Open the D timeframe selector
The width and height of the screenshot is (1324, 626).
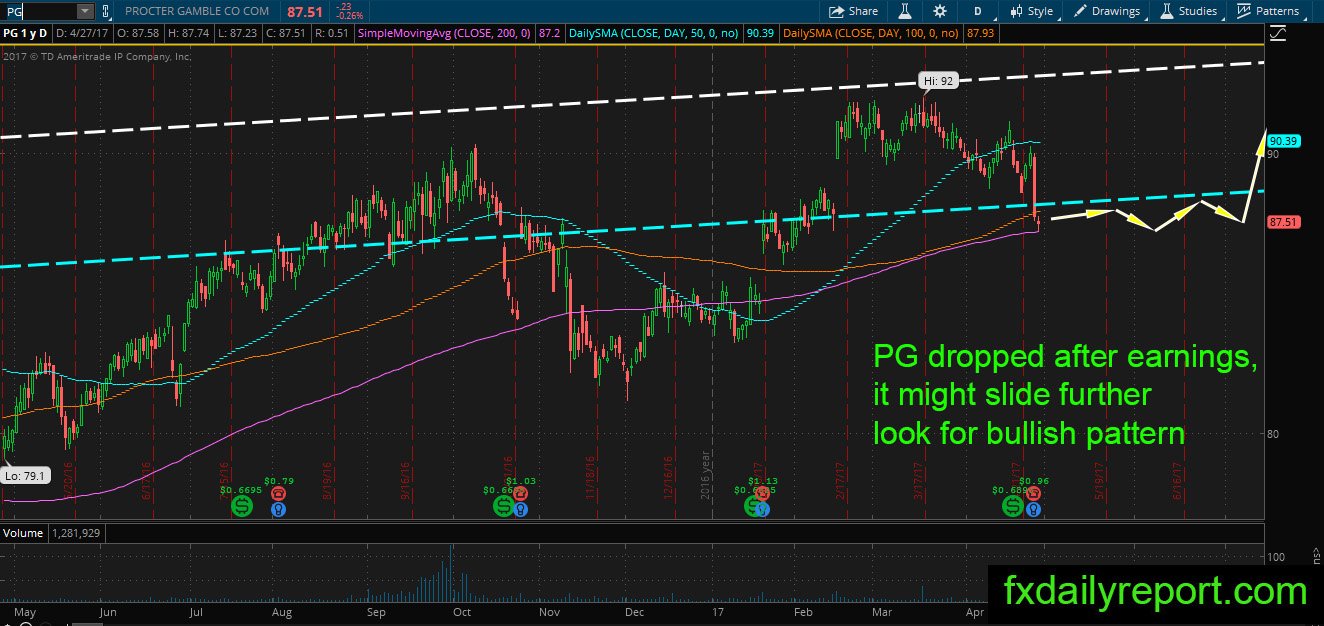tap(977, 11)
